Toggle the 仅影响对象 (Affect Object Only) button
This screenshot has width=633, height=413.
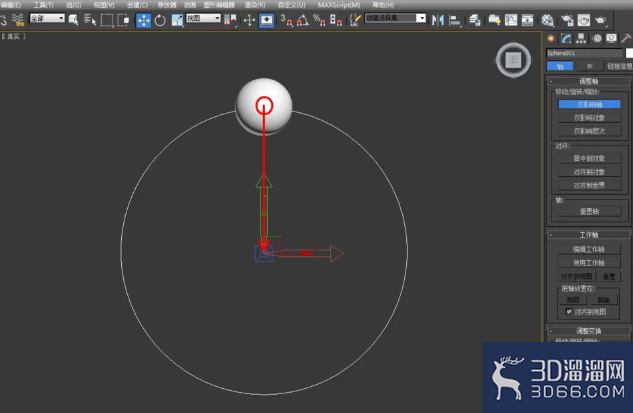tap(589, 118)
